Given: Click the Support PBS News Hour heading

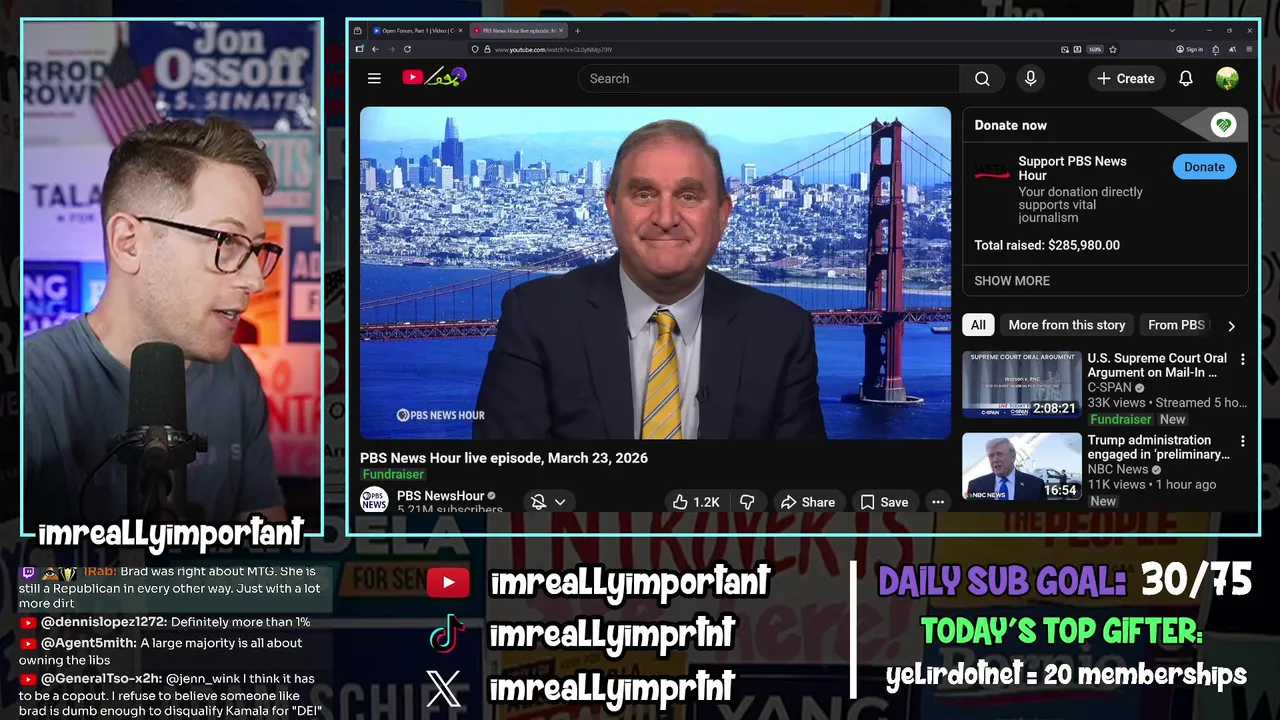Looking at the screenshot, I should pyautogui.click(x=1072, y=168).
